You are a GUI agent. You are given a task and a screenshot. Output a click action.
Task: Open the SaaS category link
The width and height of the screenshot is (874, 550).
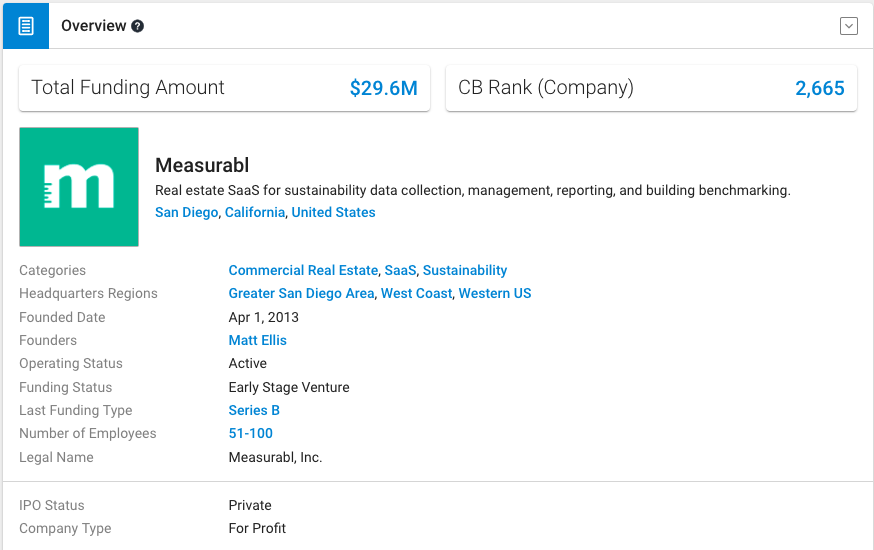[x=400, y=270]
